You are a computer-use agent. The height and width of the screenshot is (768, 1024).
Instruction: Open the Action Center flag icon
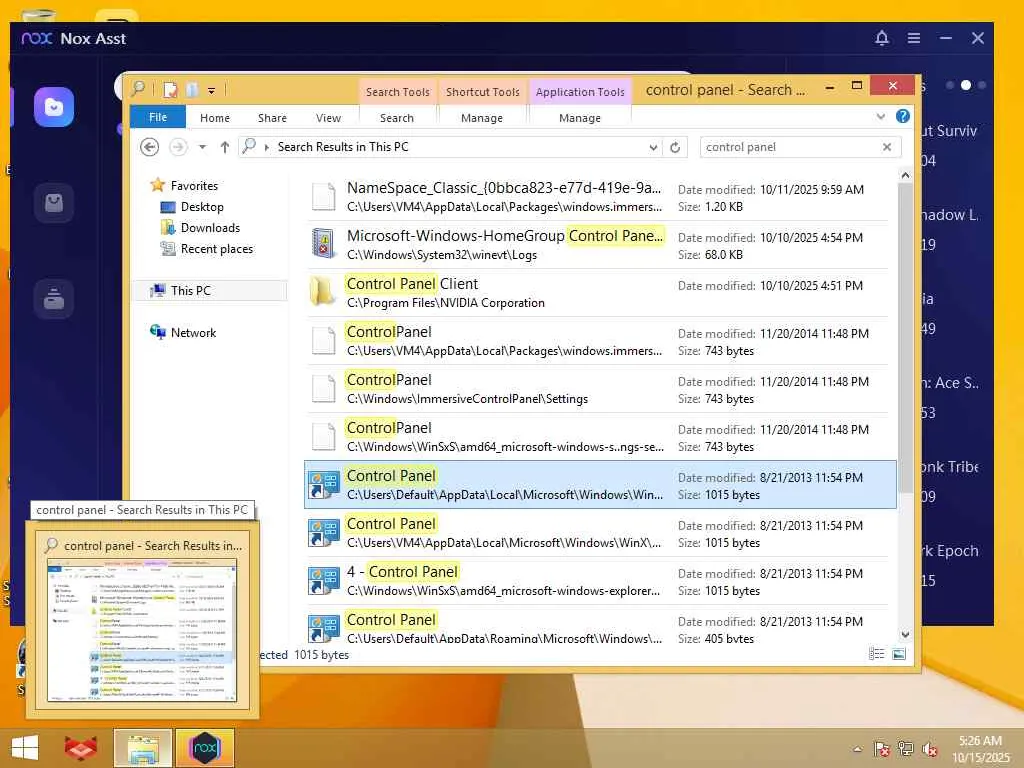tap(882, 749)
